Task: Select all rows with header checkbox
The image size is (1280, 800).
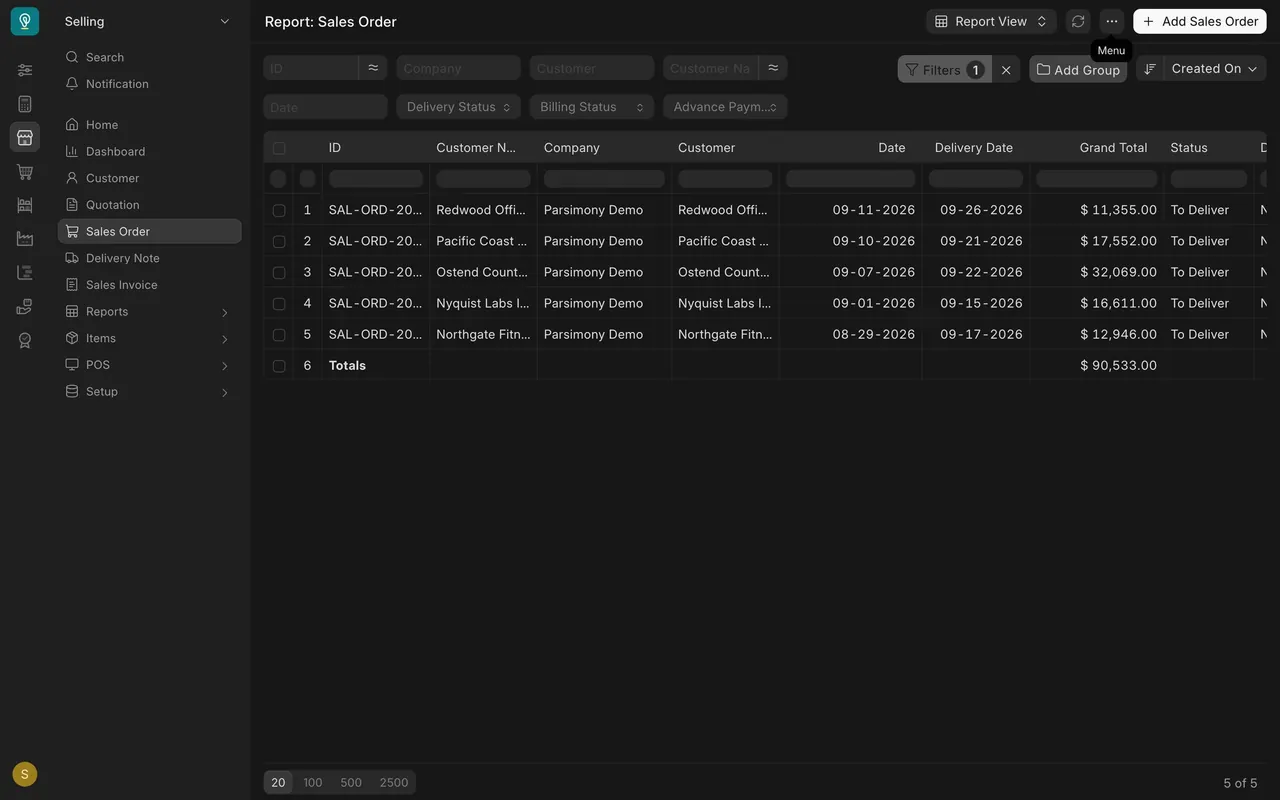Action: coord(279,148)
